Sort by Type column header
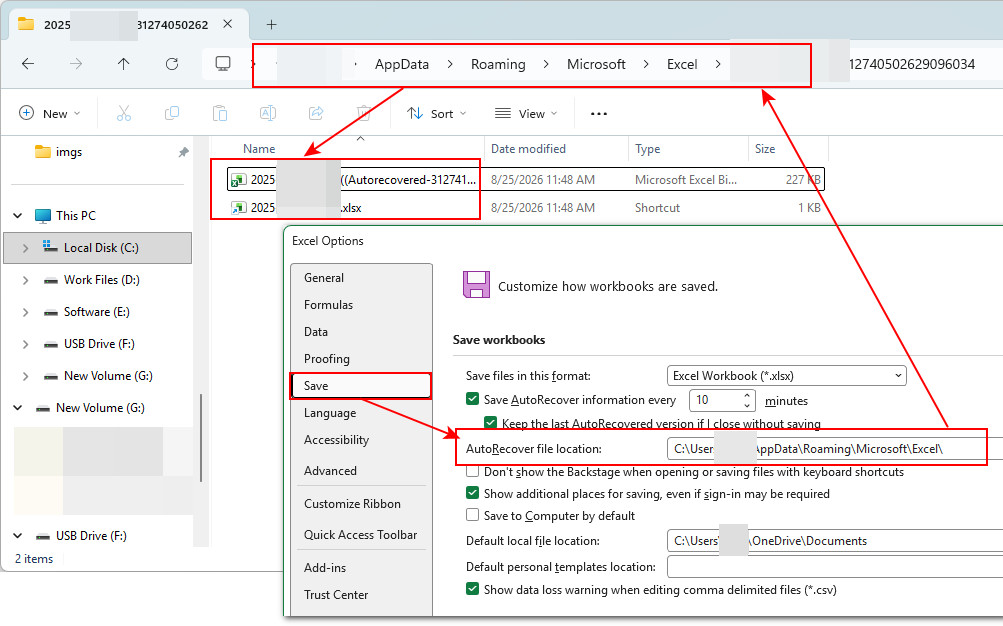 click(x=647, y=149)
